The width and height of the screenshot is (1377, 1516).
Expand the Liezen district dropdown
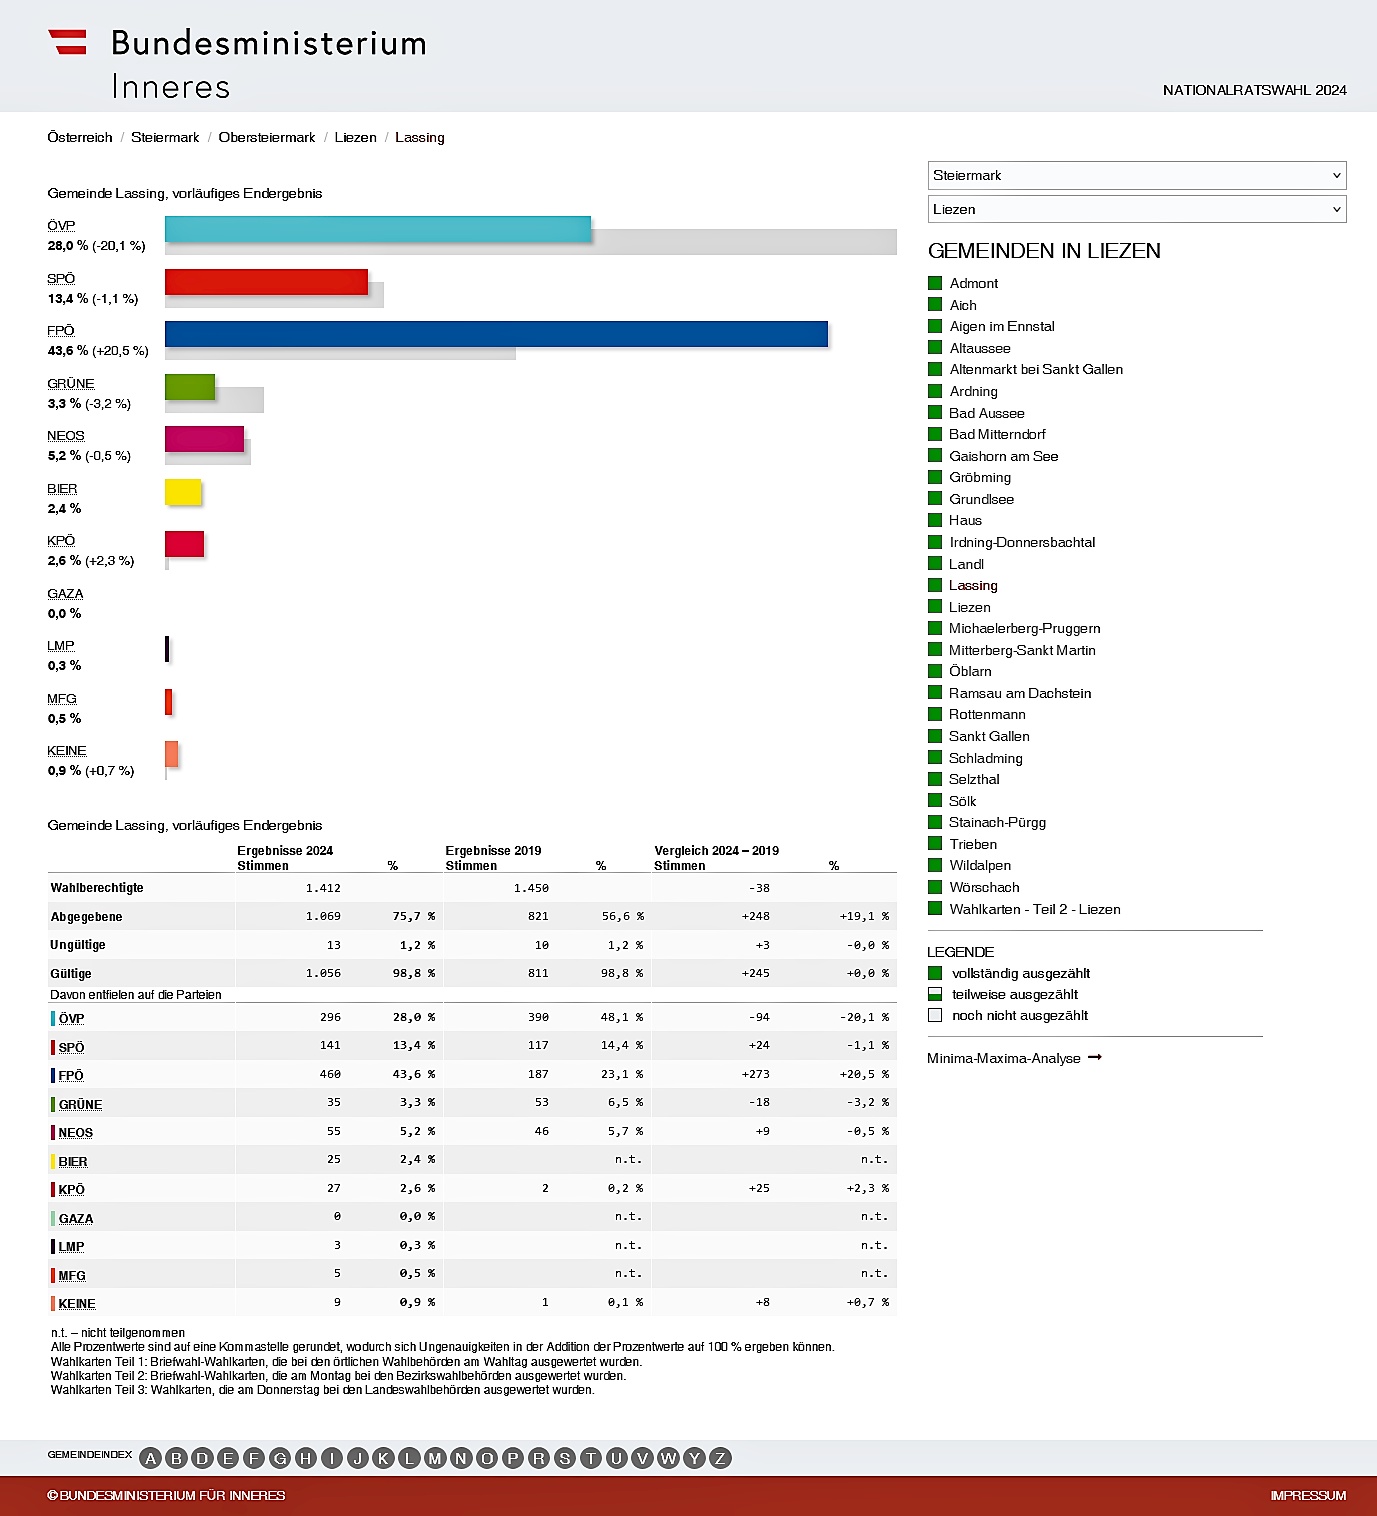1136,209
